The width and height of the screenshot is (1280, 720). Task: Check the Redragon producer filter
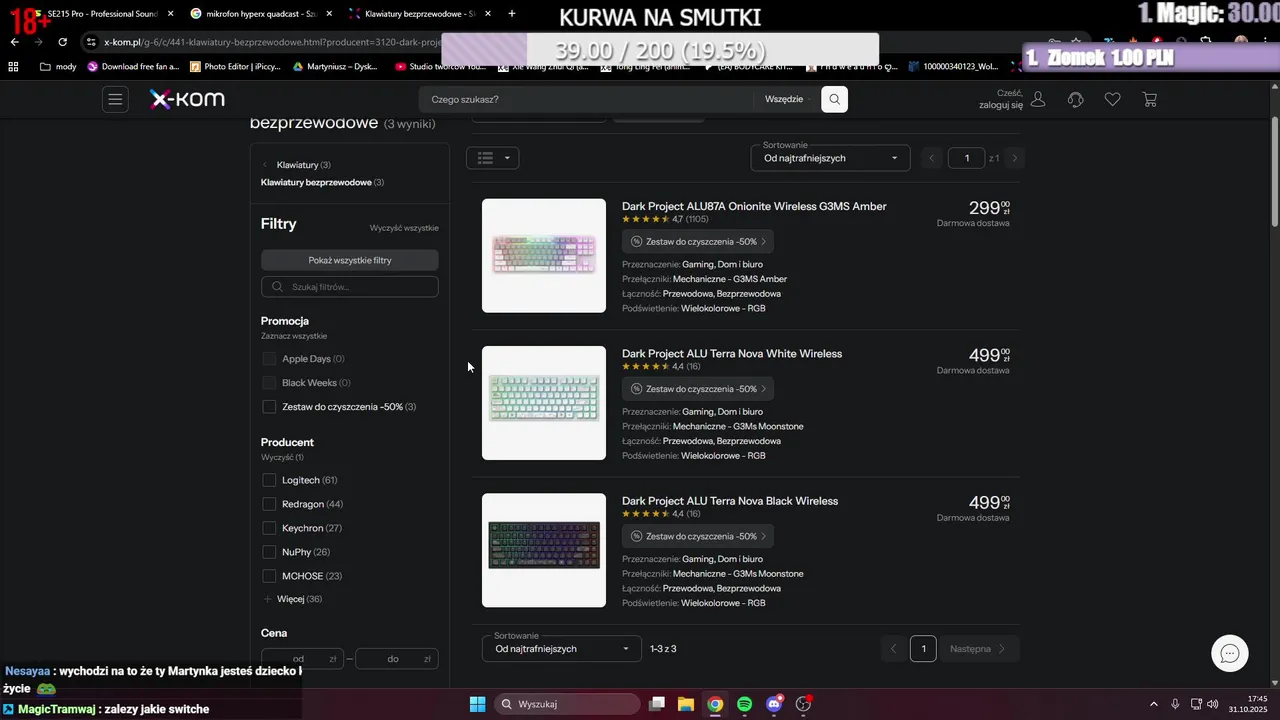pyautogui.click(x=269, y=504)
